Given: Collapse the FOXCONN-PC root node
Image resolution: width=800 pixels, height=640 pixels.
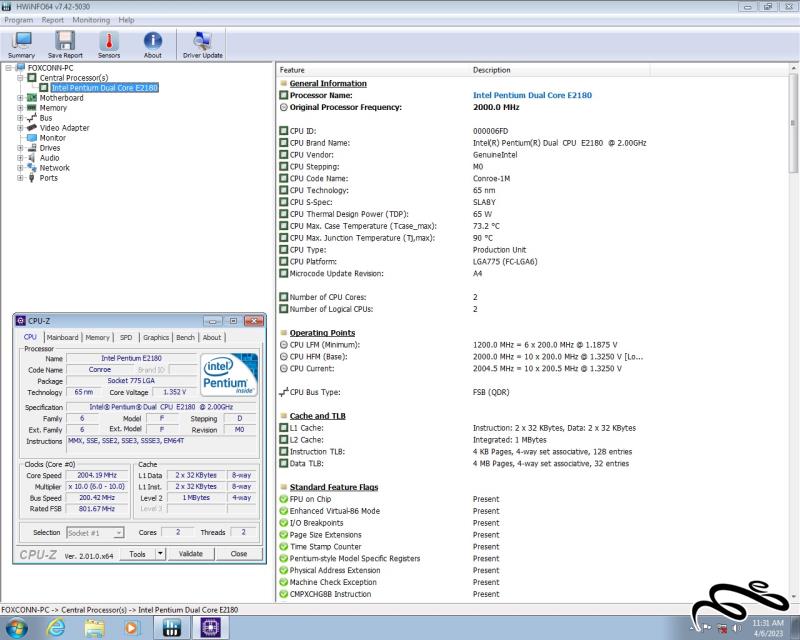Looking at the screenshot, I should pyautogui.click(x=8, y=68).
